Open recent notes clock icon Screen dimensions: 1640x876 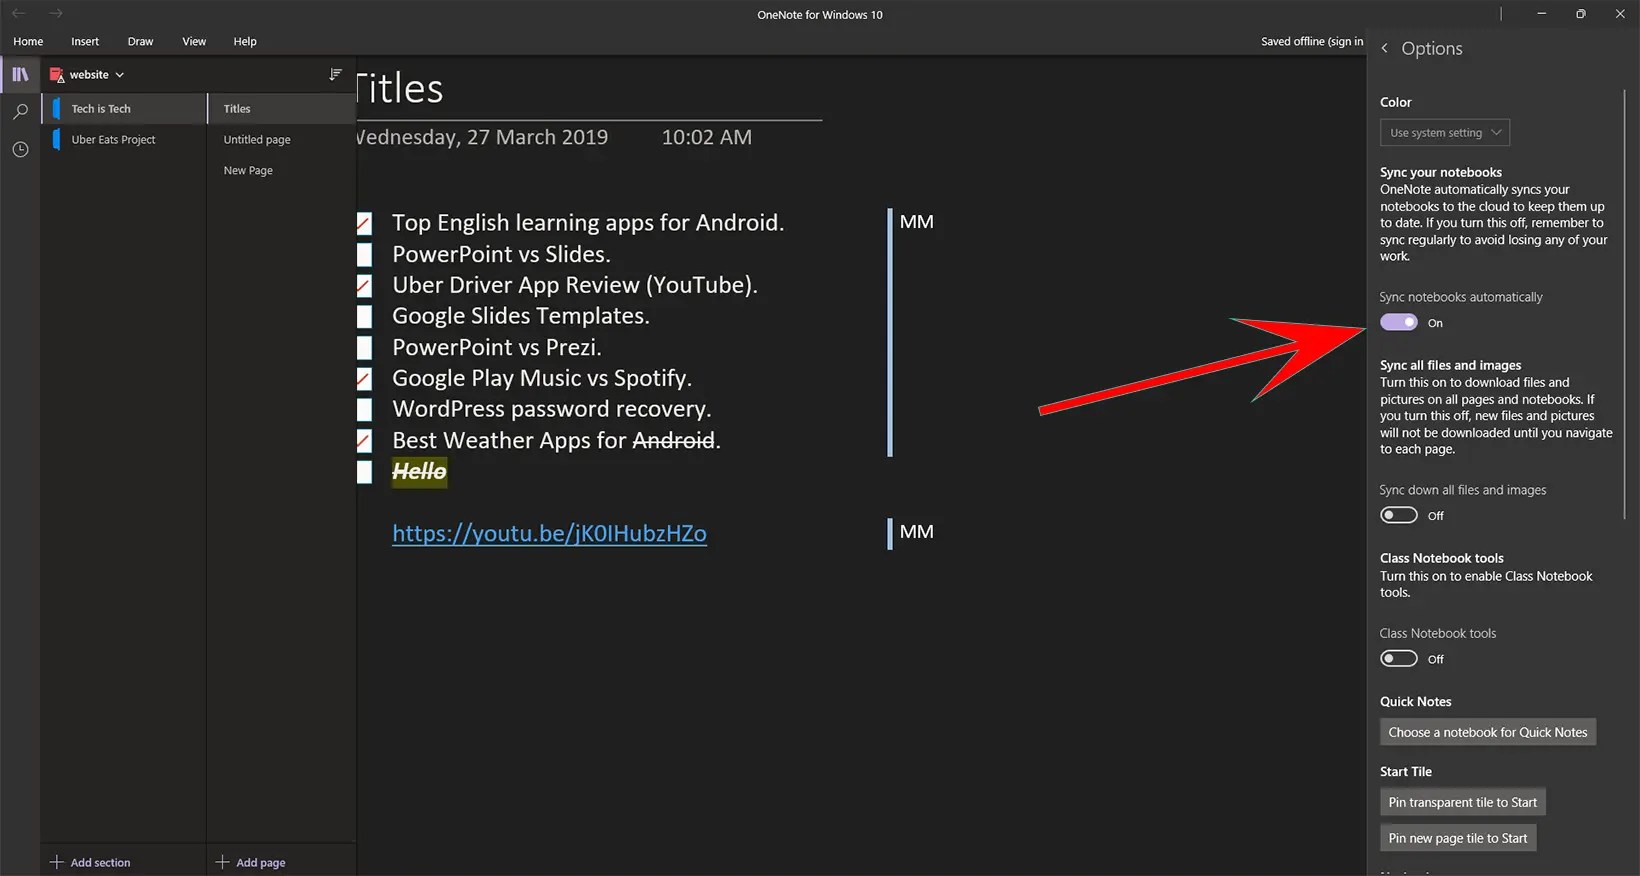click(x=20, y=149)
